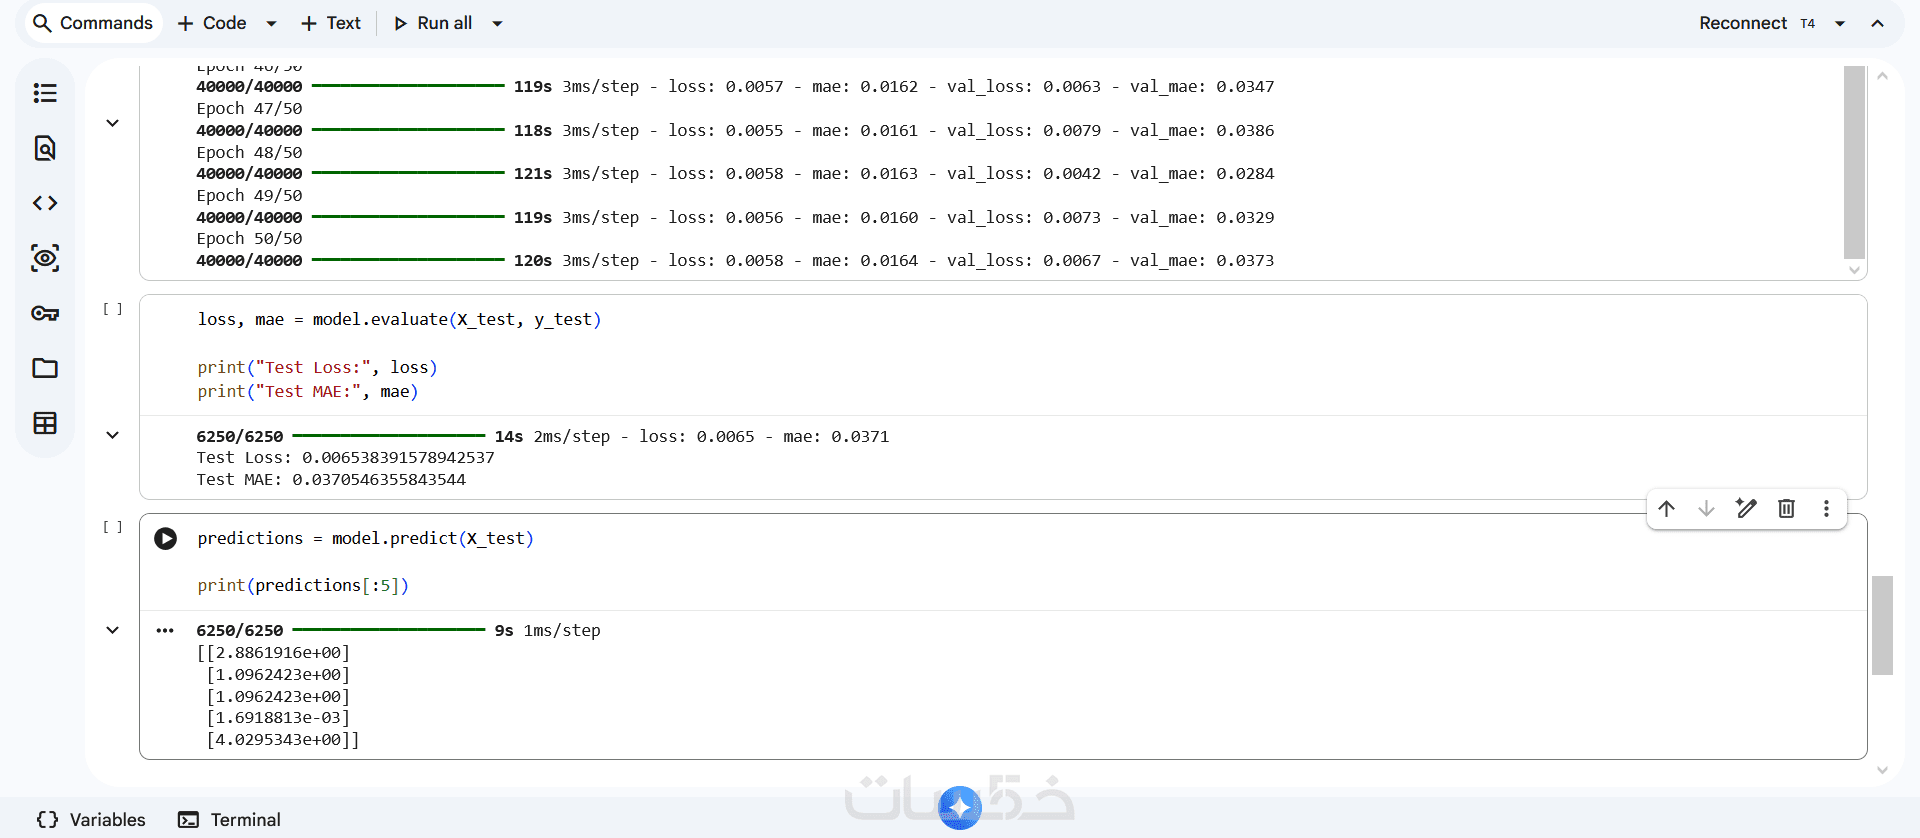Click the Epoch 47/50 output line
The width and height of the screenshot is (1920, 838).
pos(249,109)
